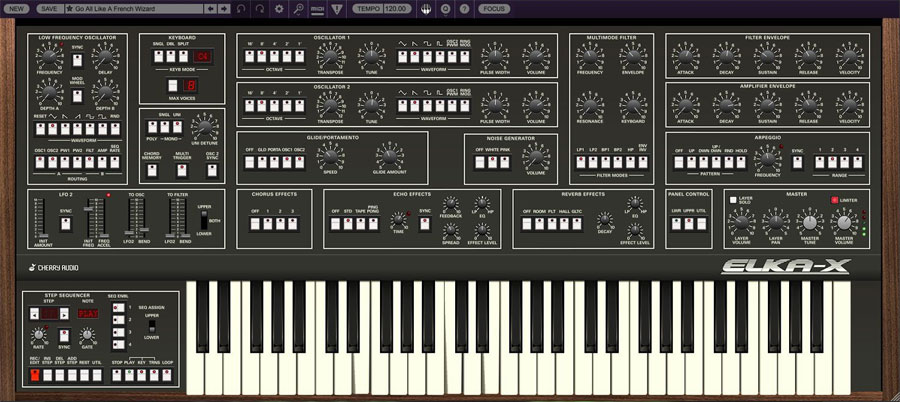The width and height of the screenshot is (900, 402).
Task: Toggle the Echo Effects SYNC button
Action: (x=425, y=223)
